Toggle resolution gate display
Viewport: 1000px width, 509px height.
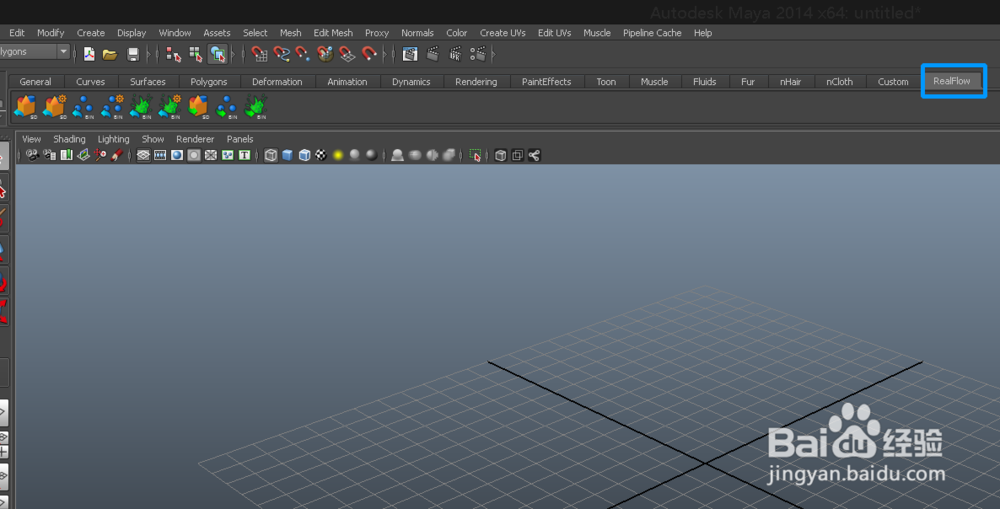tap(177, 155)
